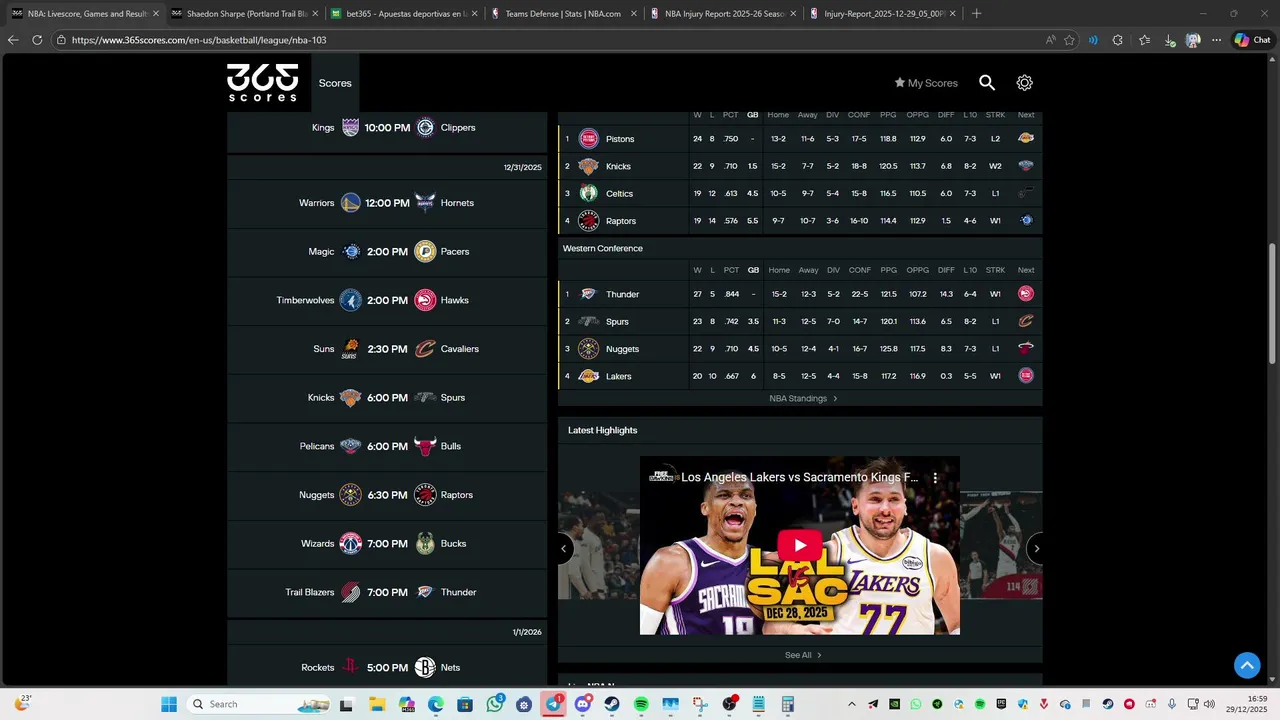The width and height of the screenshot is (1280, 720).
Task: Click the browser address bar URL
Action: 199,40
